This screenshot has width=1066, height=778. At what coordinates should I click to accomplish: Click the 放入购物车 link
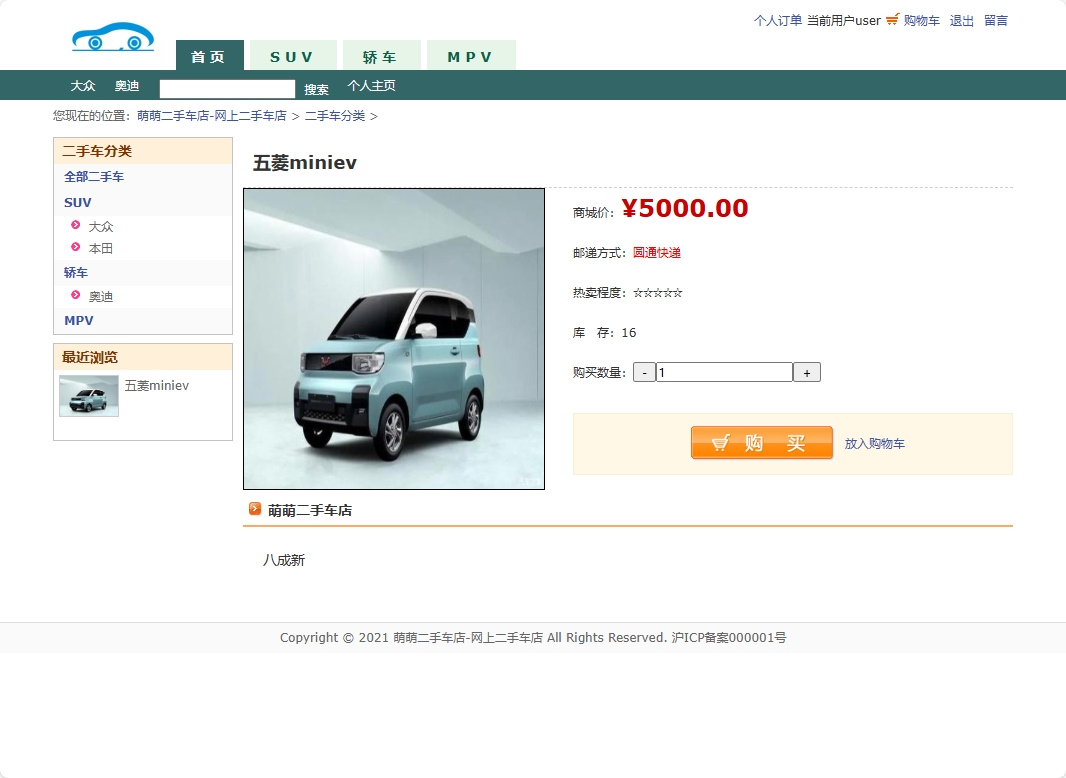coord(874,443)
